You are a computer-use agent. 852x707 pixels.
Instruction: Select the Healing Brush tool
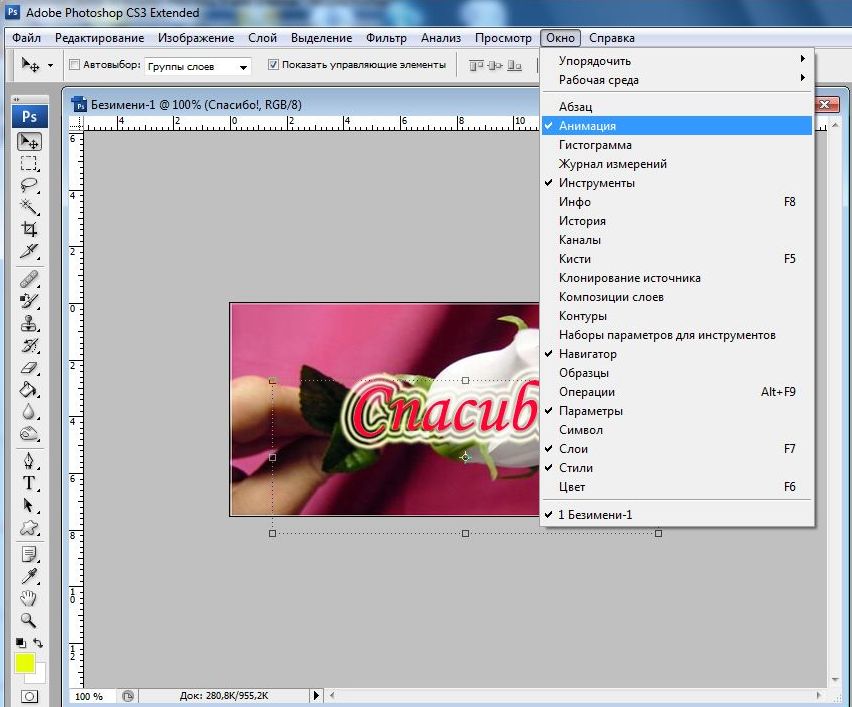pos(29,279)
